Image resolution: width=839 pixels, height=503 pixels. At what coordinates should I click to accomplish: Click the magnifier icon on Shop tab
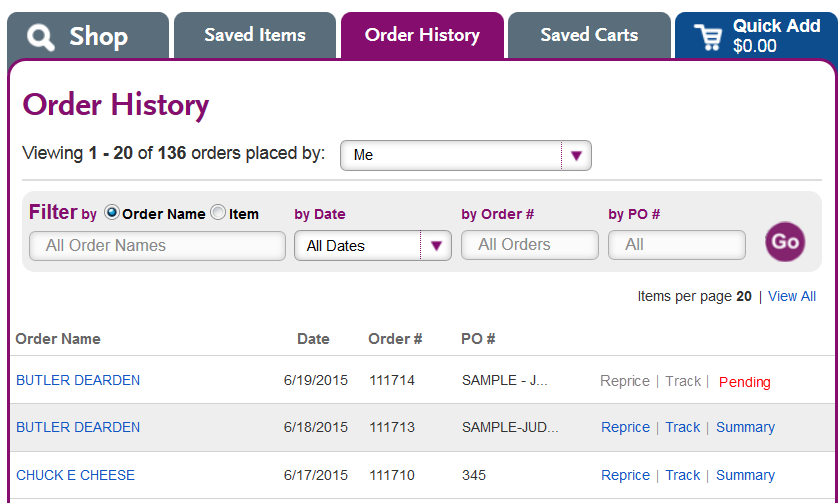tap(41, 37)
